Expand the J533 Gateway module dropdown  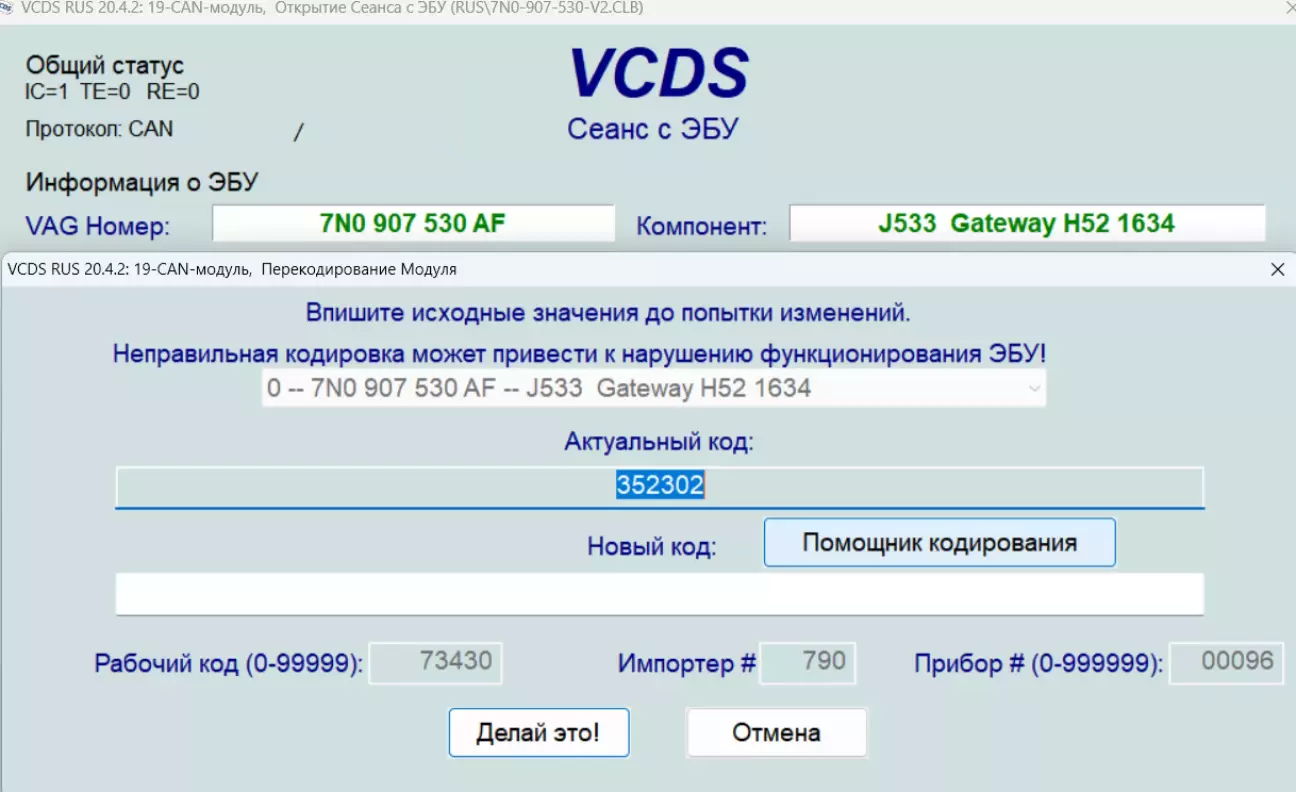pos(1034,389)
